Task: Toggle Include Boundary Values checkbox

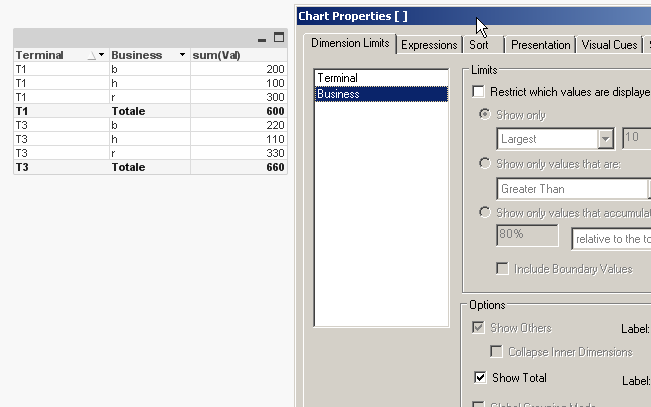Action: [504, 269]
